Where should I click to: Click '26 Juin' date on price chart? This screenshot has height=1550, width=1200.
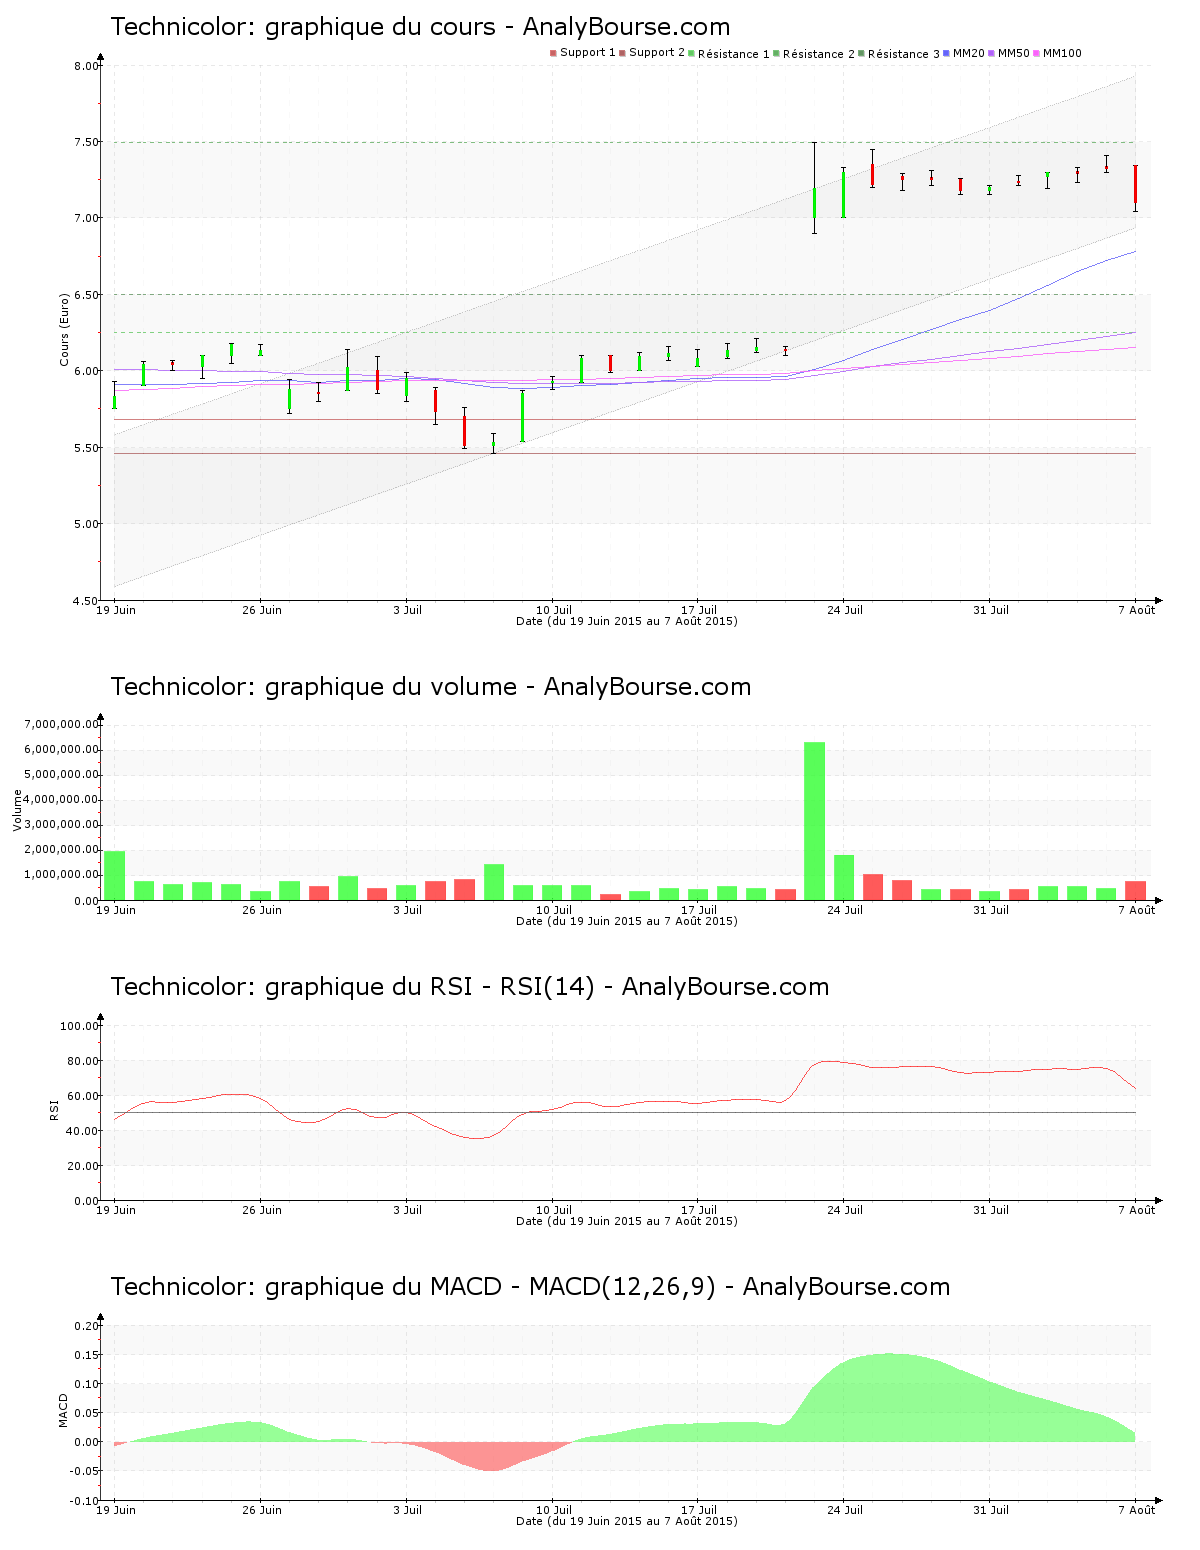[262, 610]
